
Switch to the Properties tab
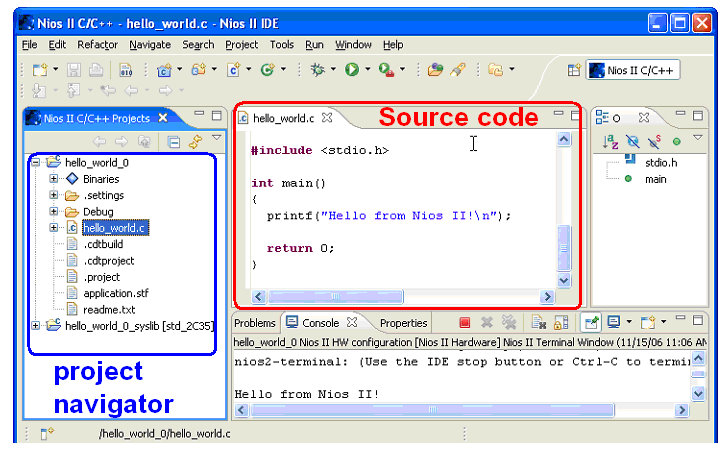click(x=404, y=323)
